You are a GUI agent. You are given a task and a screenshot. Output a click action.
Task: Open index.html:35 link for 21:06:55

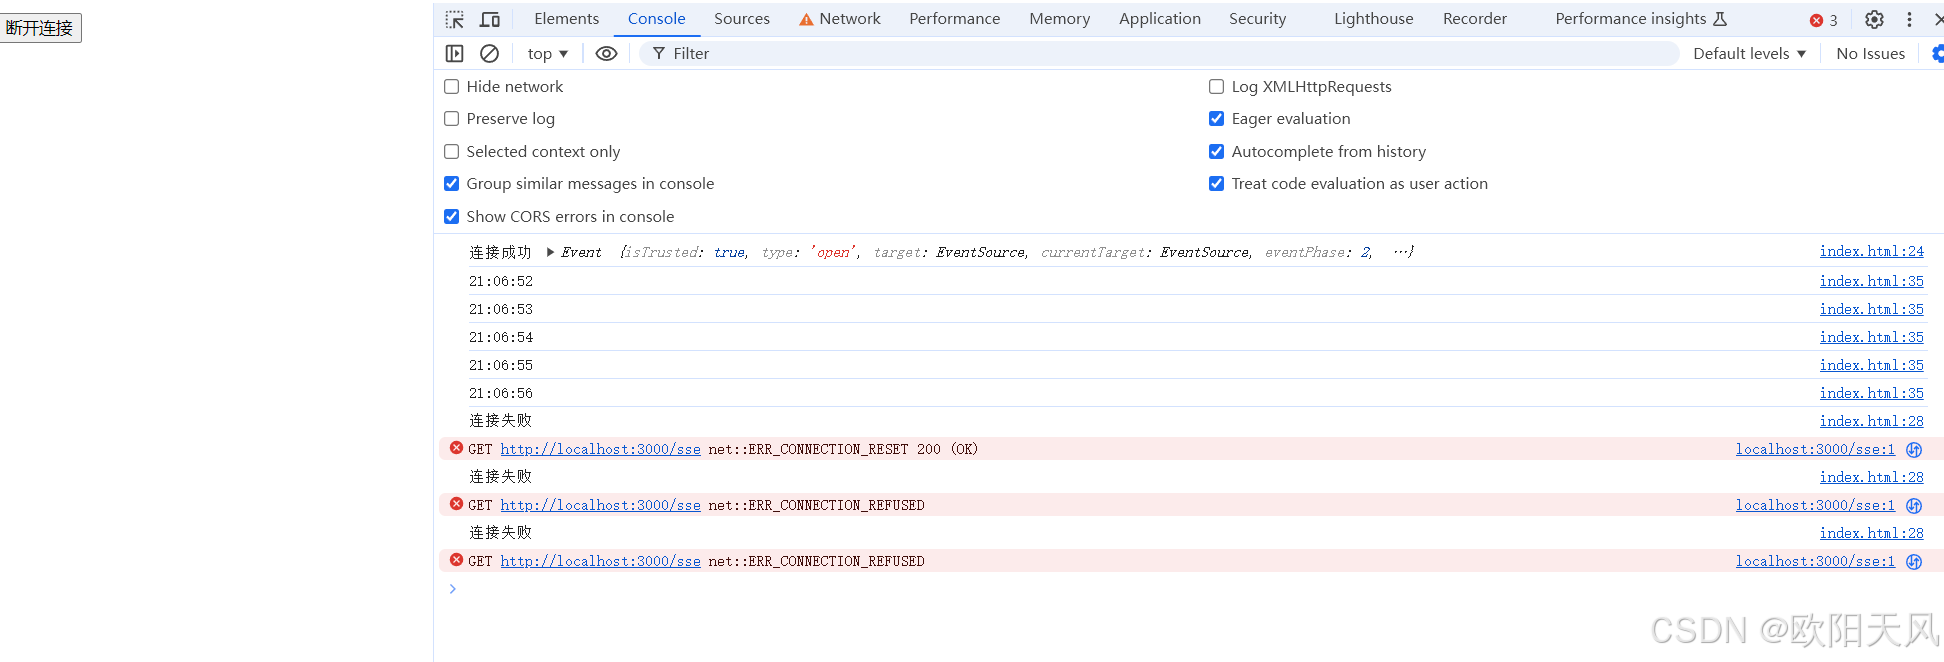tap(1872, 366)
